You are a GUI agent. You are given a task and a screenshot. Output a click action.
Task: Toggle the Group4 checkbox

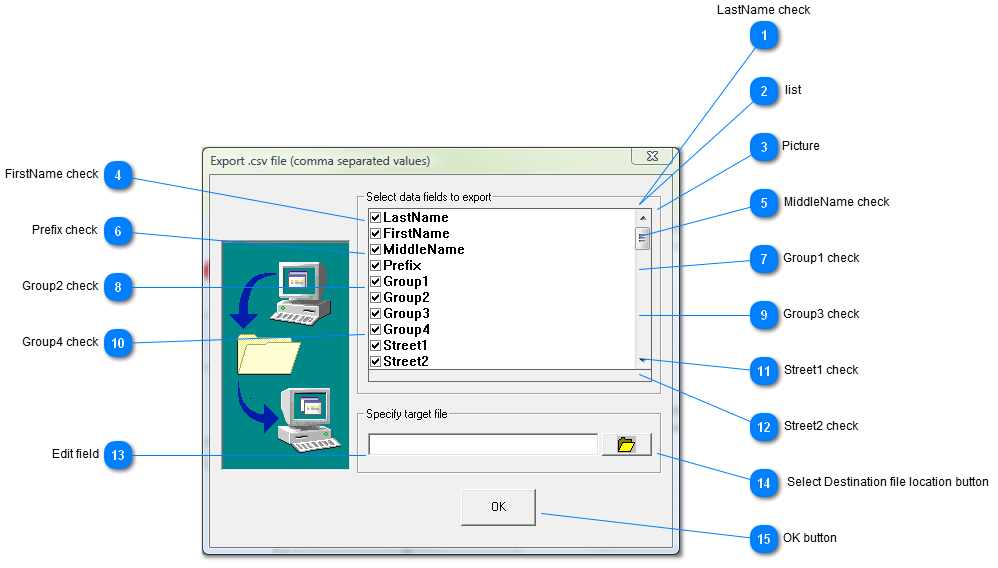tap(376, 329)
